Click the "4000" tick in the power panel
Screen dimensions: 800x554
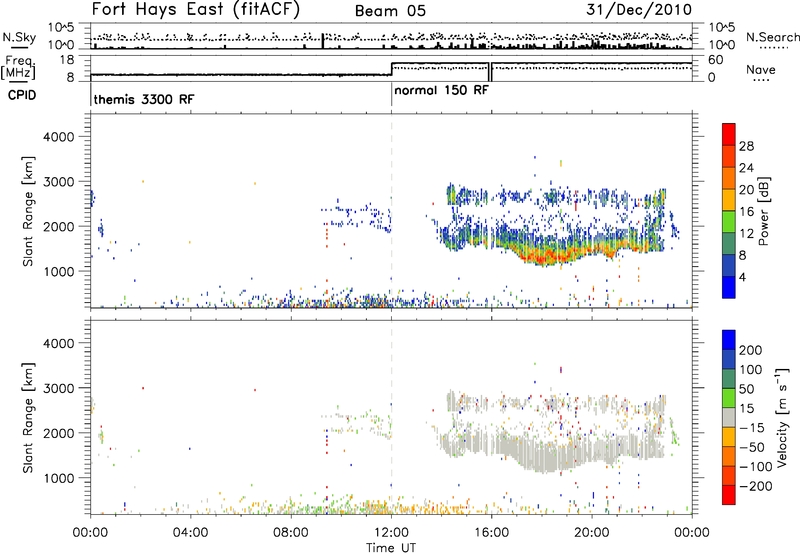(x=58, y=137)
